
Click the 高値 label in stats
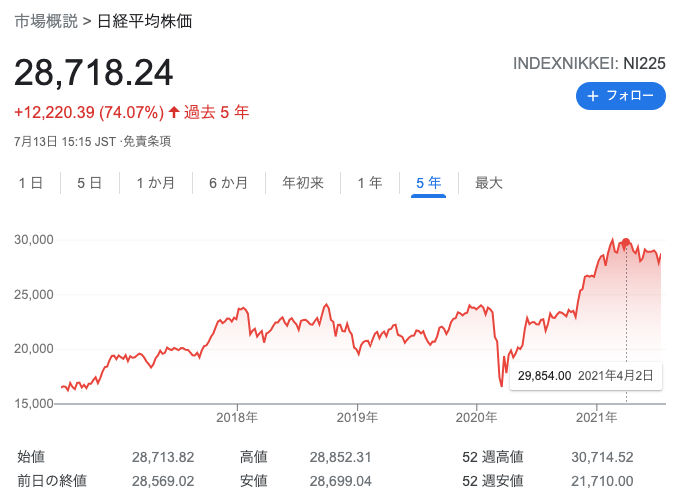[x=254, y=456]
